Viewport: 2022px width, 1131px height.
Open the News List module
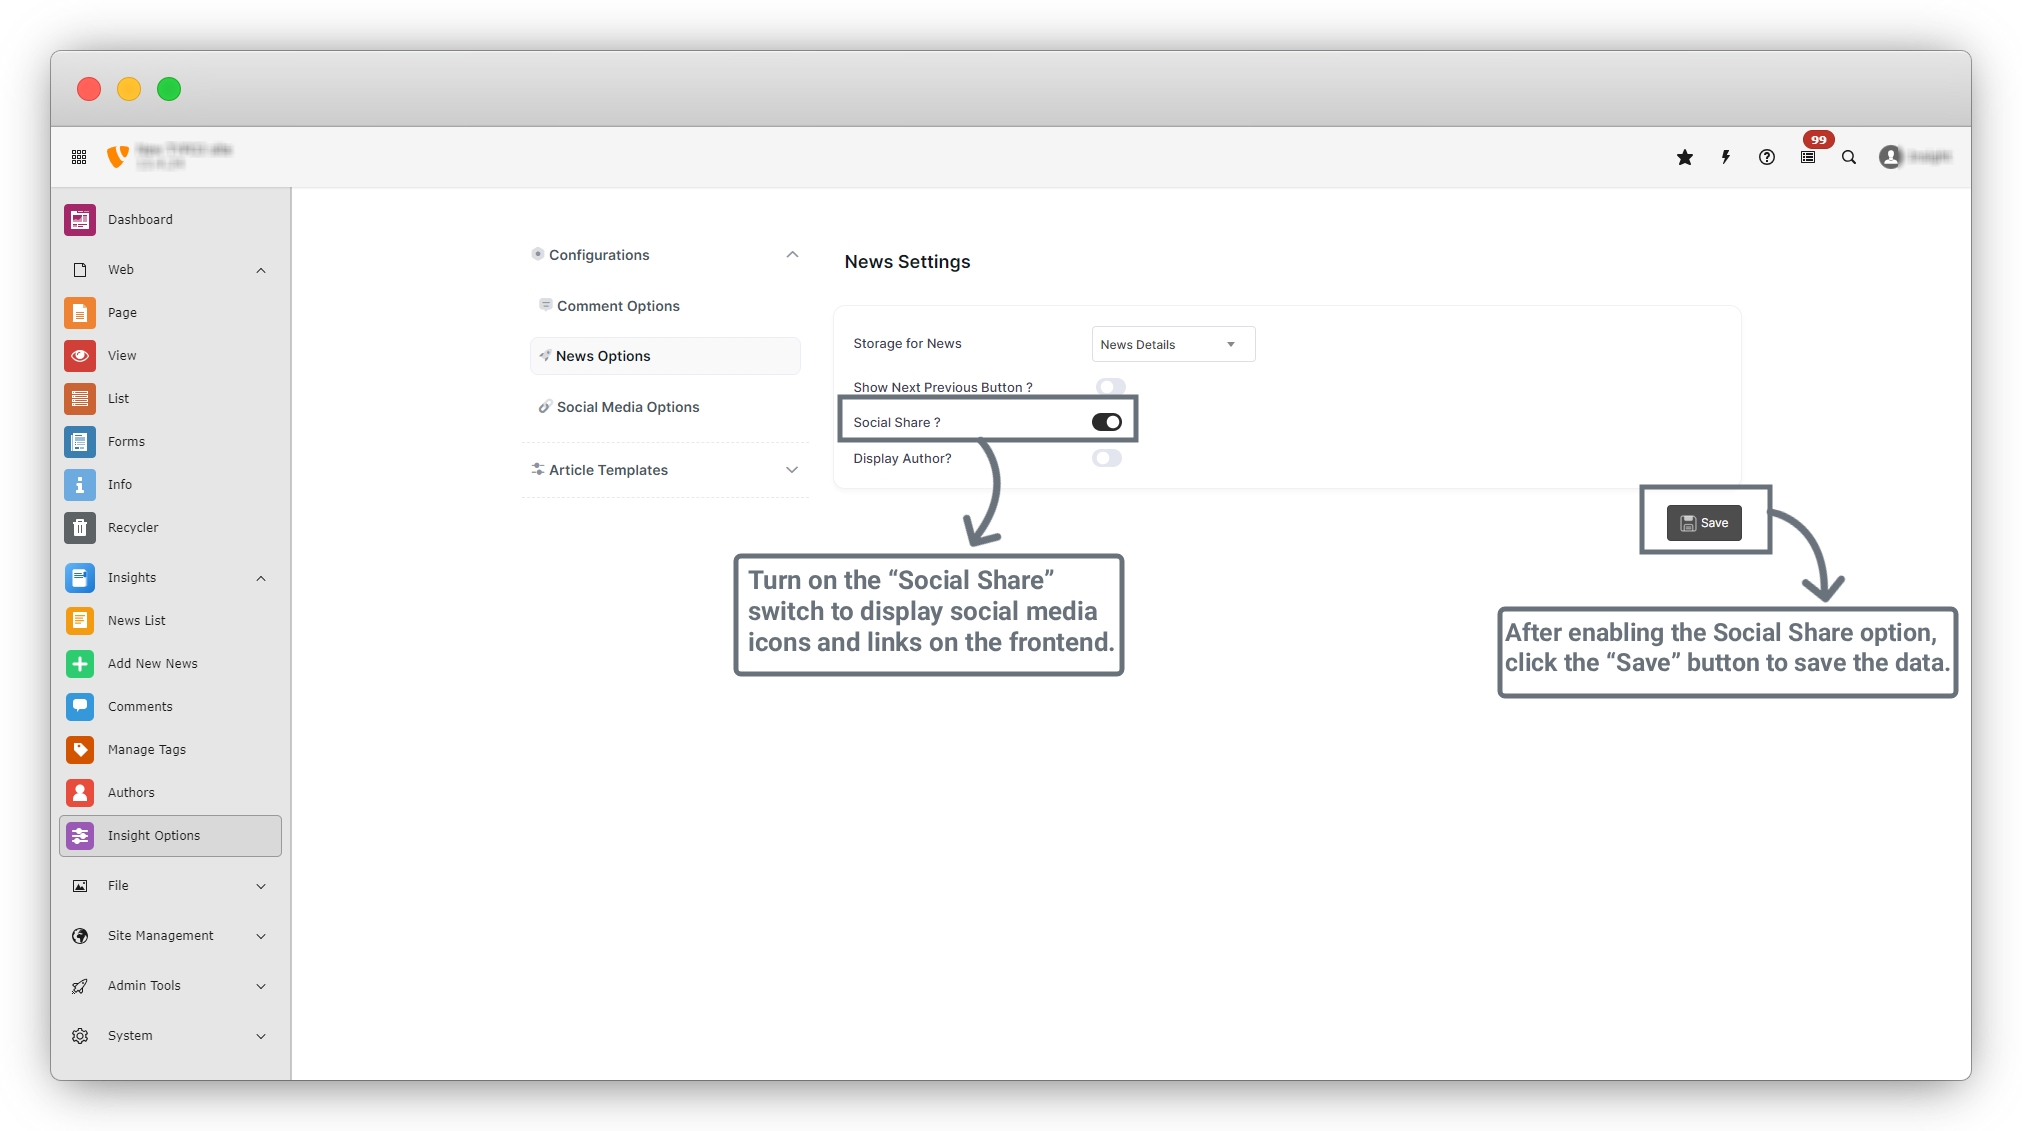136,620
